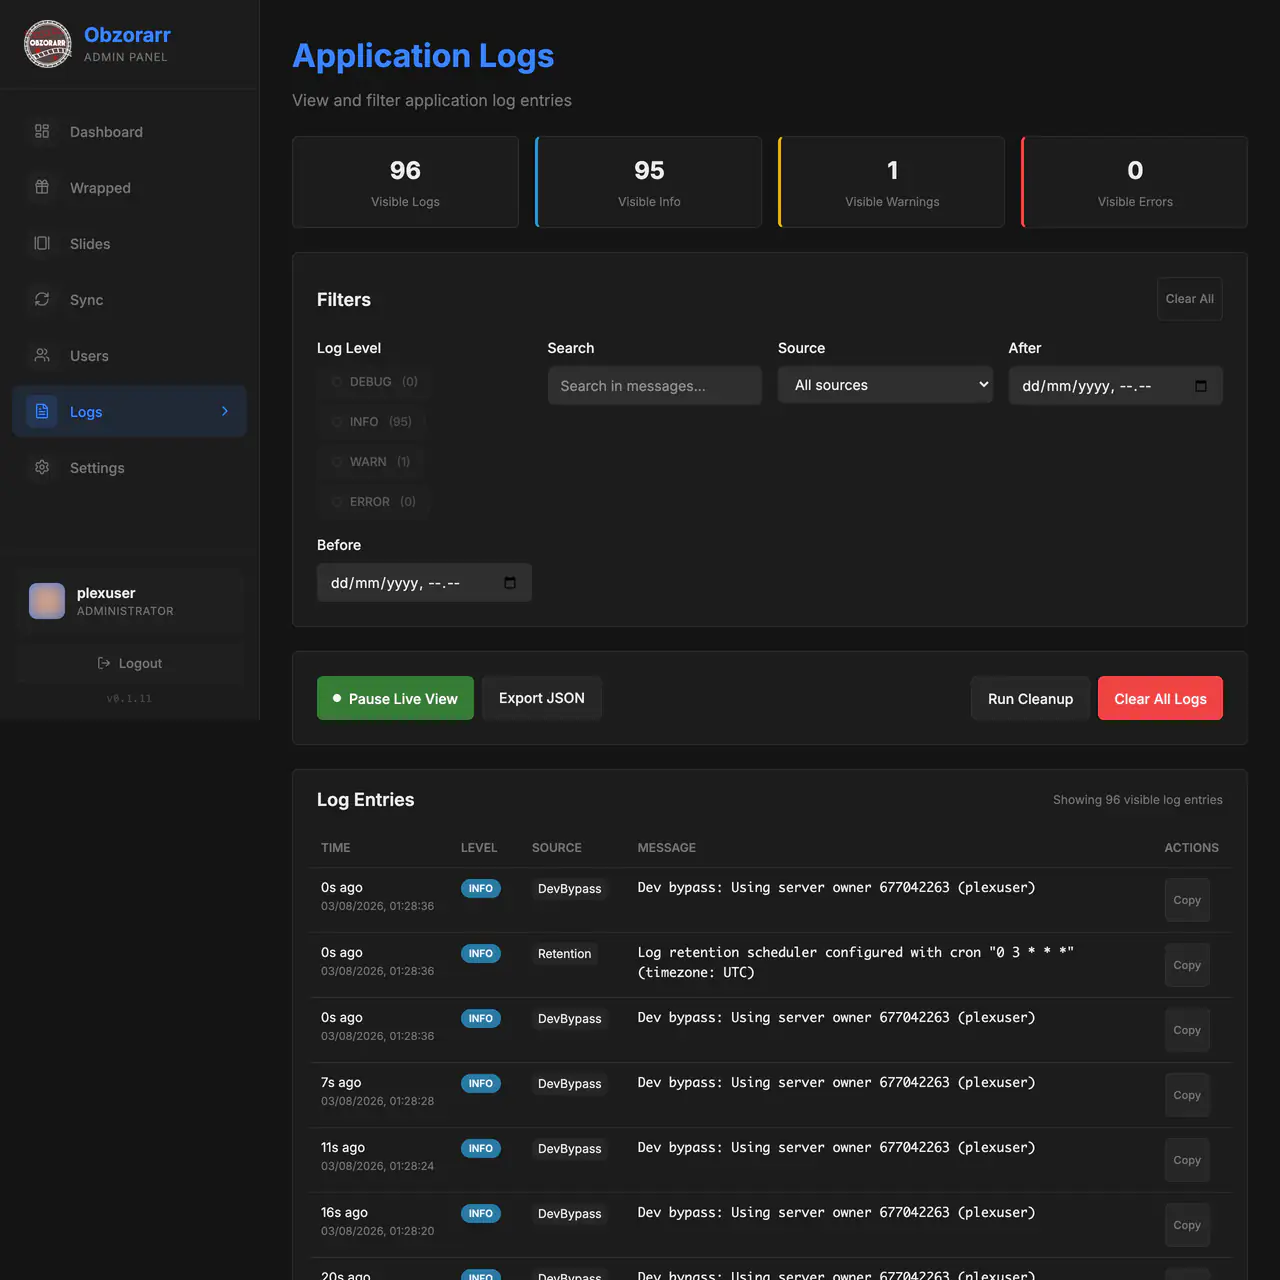Copy the 11s ago log entry
Viewport: 1280px width, 1280px height.
coord(1187,1160)
